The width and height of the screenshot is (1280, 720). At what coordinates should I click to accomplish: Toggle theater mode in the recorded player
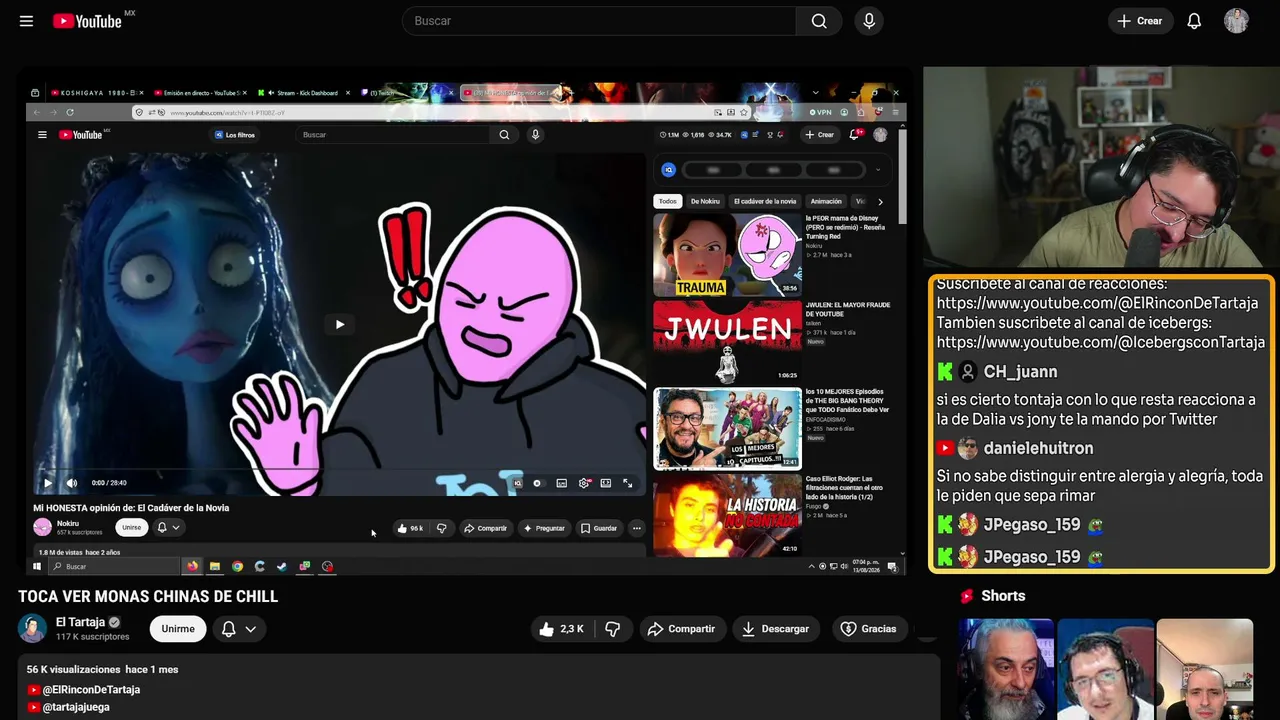(x=606, y=483)
